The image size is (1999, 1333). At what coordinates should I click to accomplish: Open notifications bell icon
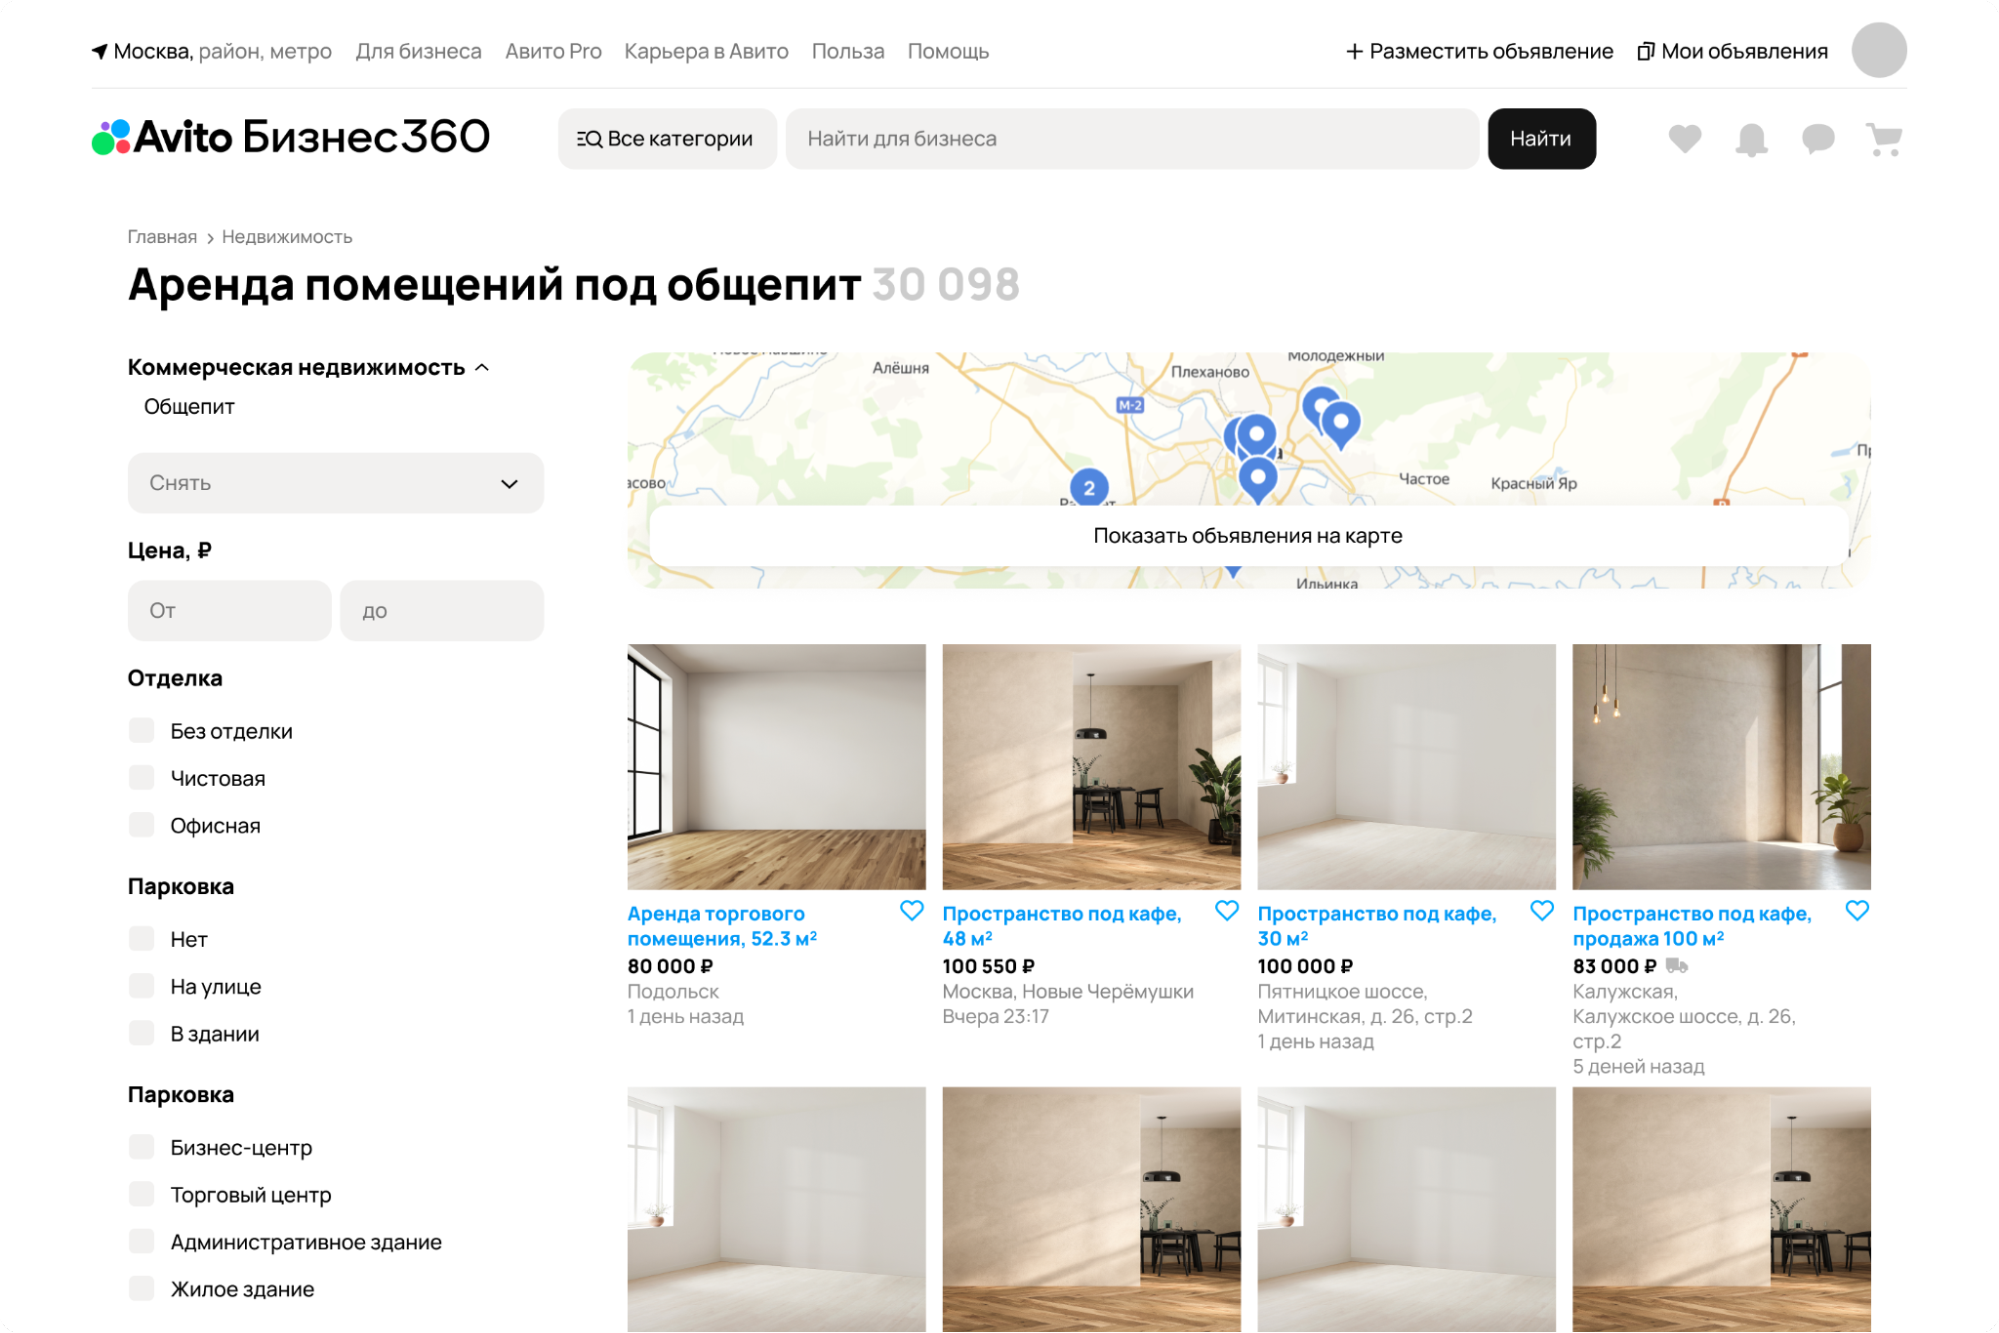pos(1751,139)
